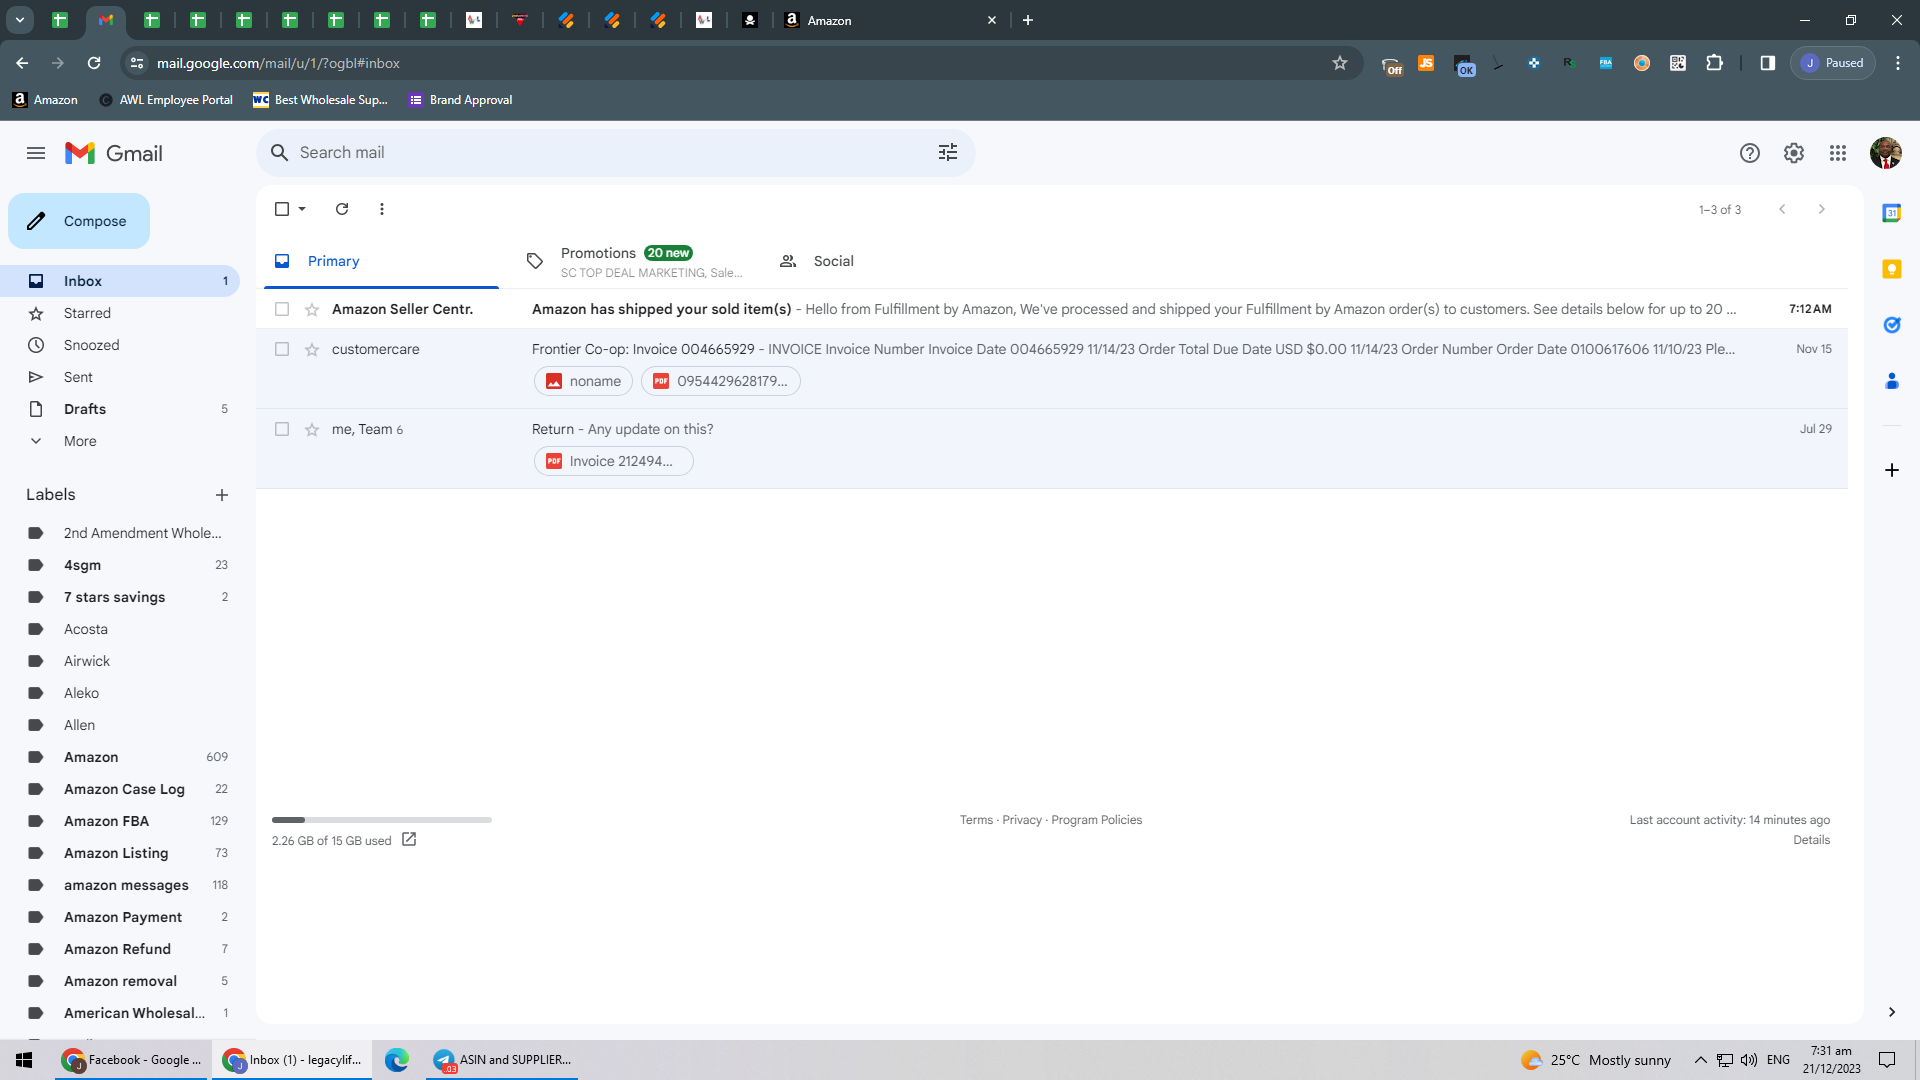Image resolution: width=1920 pixels, height=1080 pixels.
Task: Get add-ons with plus icon
Action: (x=1891, y=470)
